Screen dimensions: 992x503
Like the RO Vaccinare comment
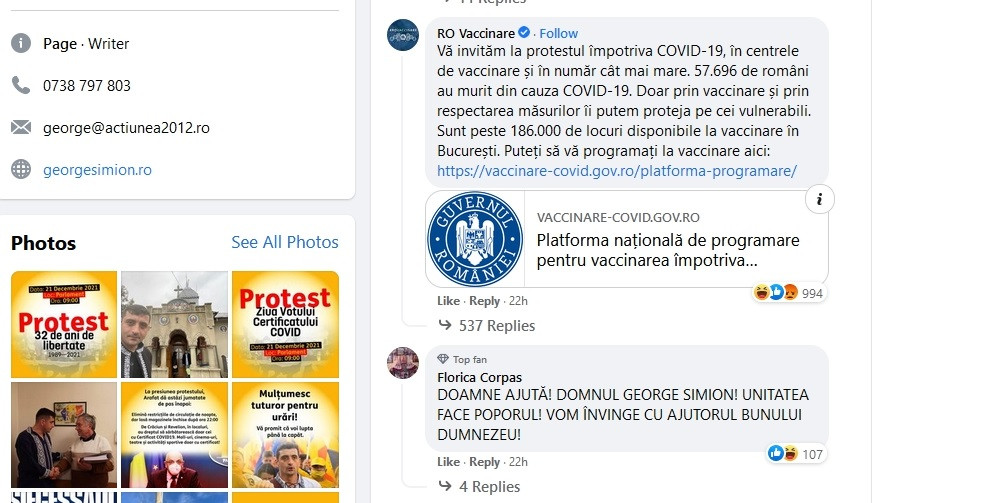pyautogui.click(x=448, y=301)
